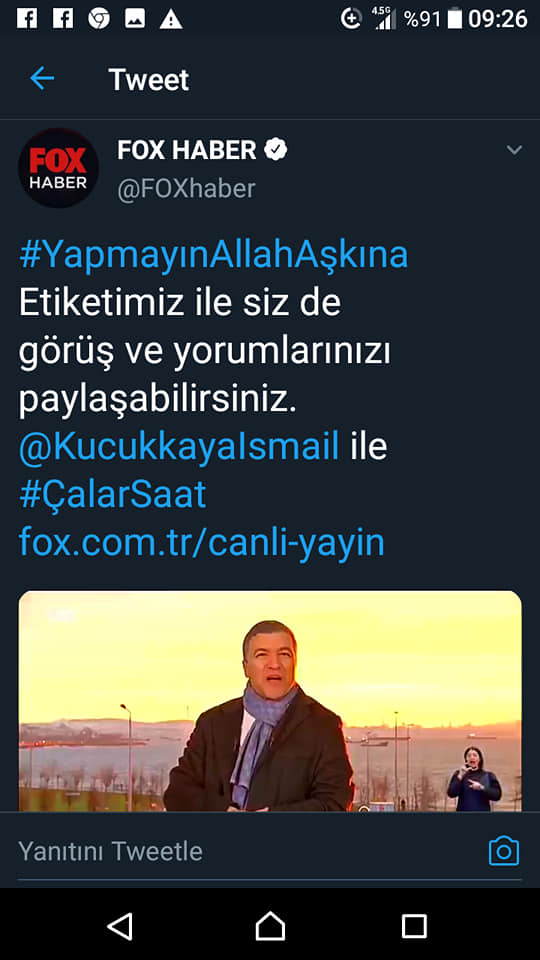Image resolution: width=540 pixels, height=960 pixels.
Task: Tap the @FOXhaber handle
Action: pyautogui.click(x=186, y=189)
